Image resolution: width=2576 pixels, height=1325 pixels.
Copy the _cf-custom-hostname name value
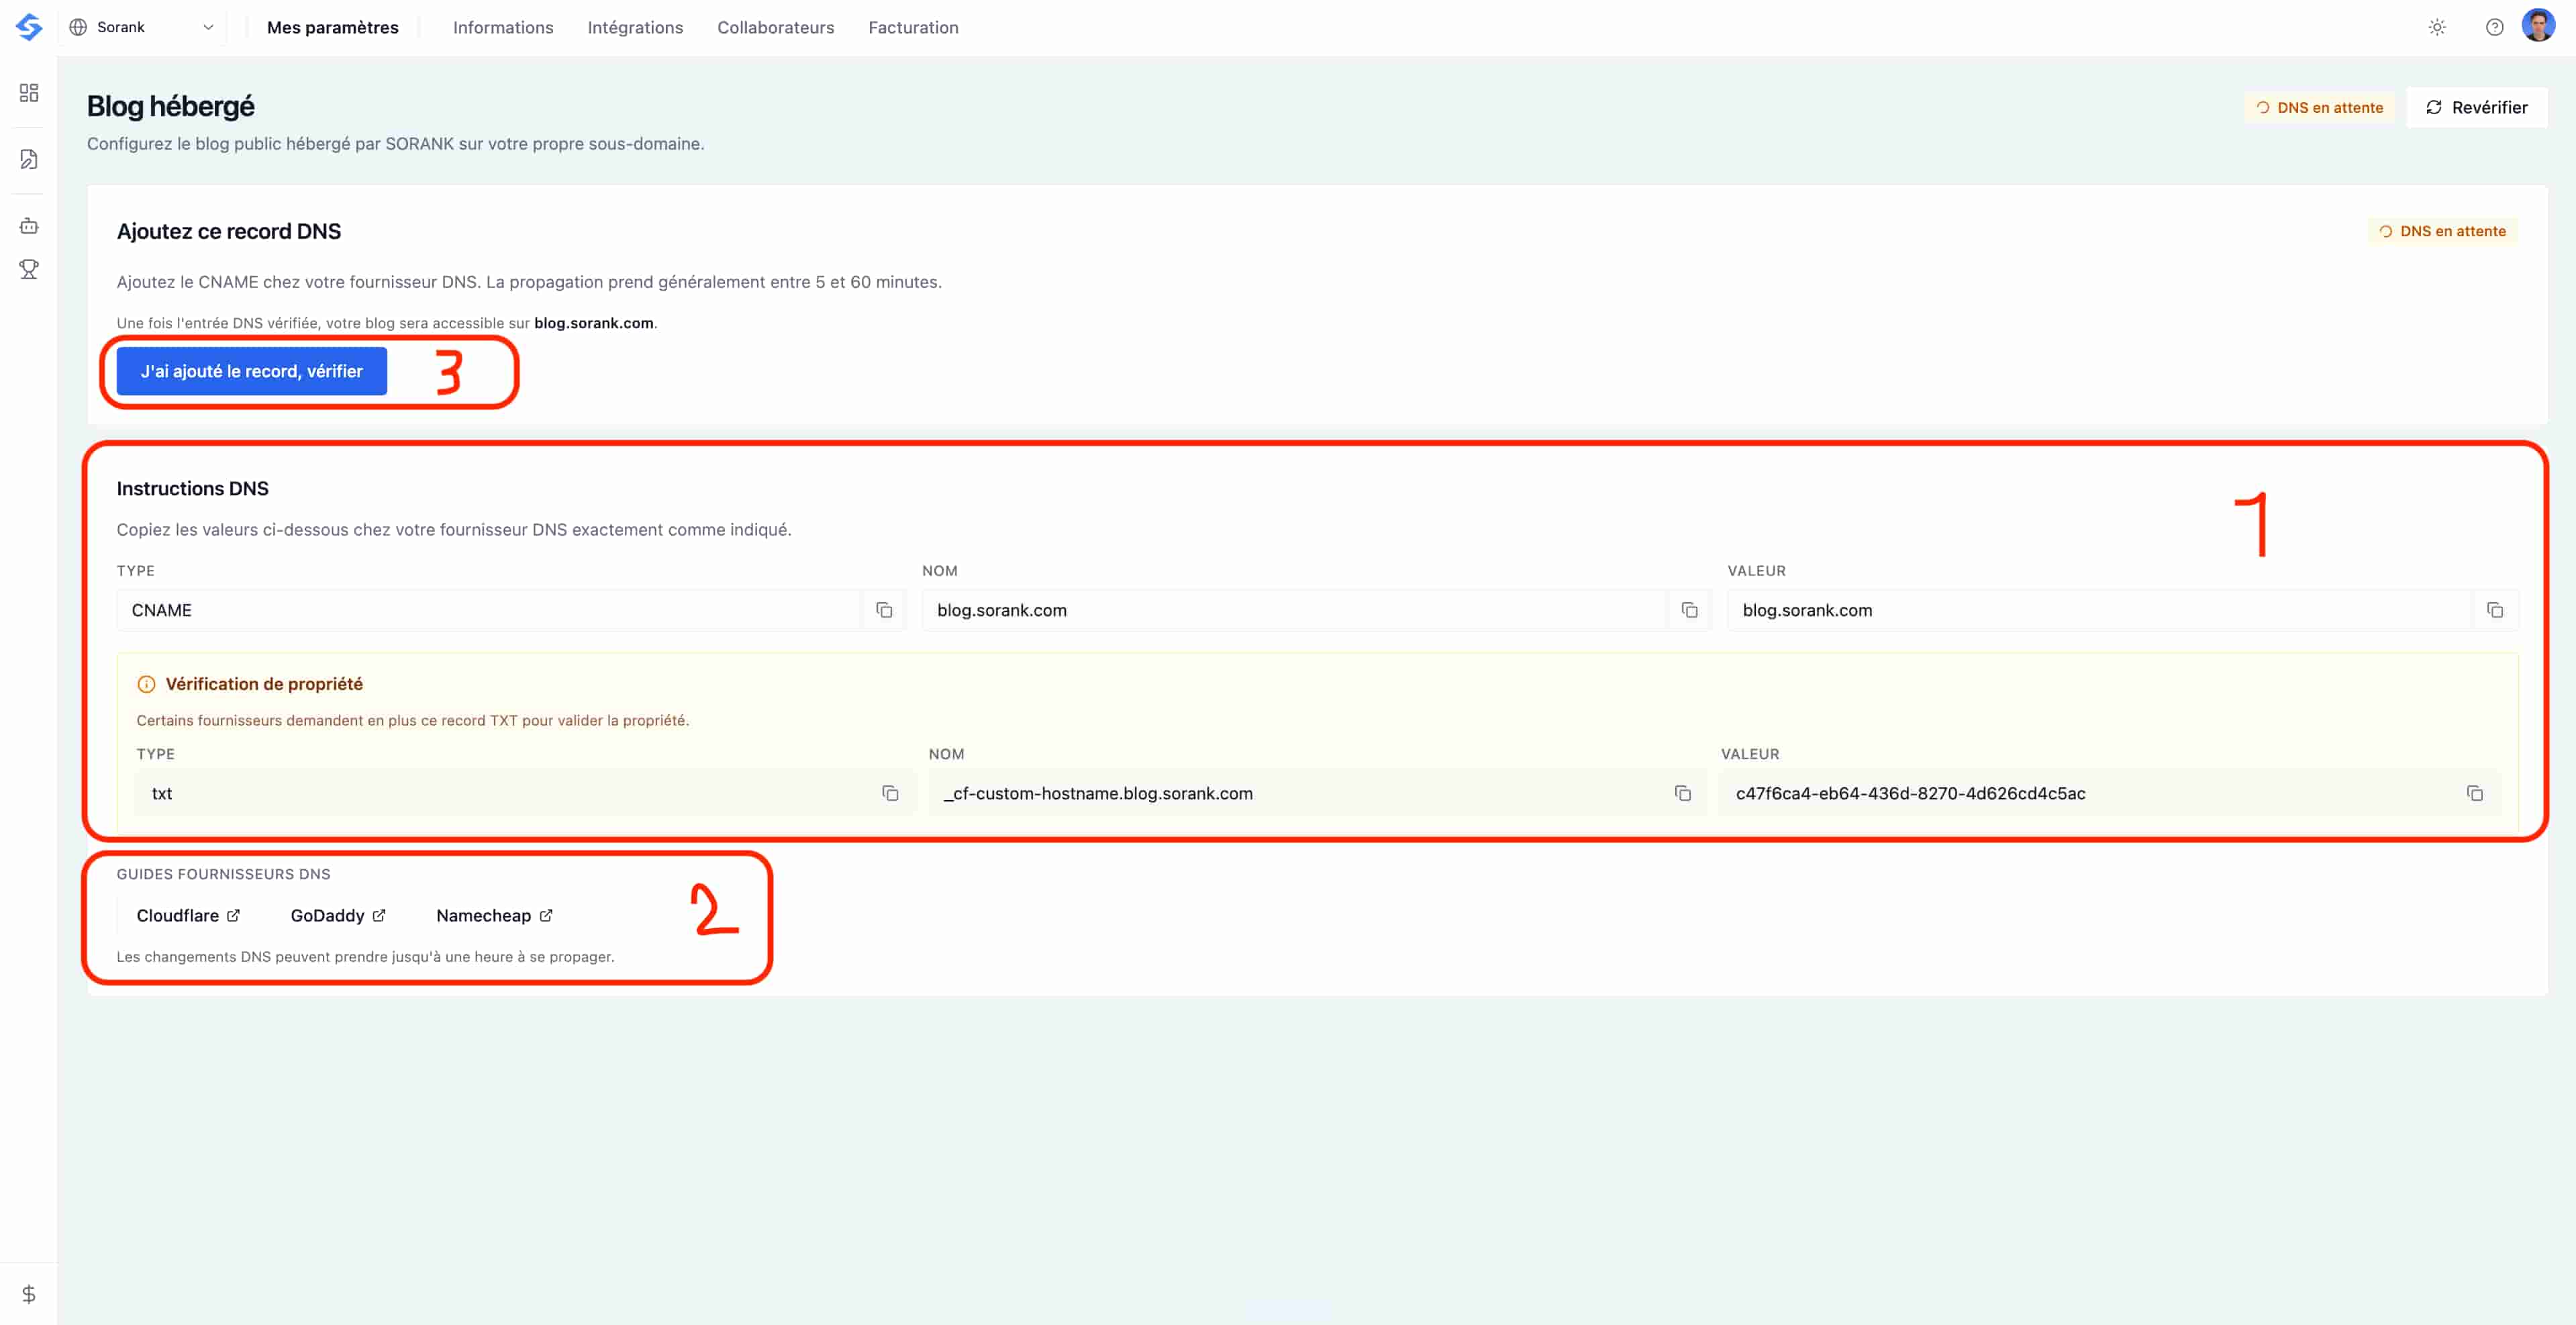pos(1683,793)
